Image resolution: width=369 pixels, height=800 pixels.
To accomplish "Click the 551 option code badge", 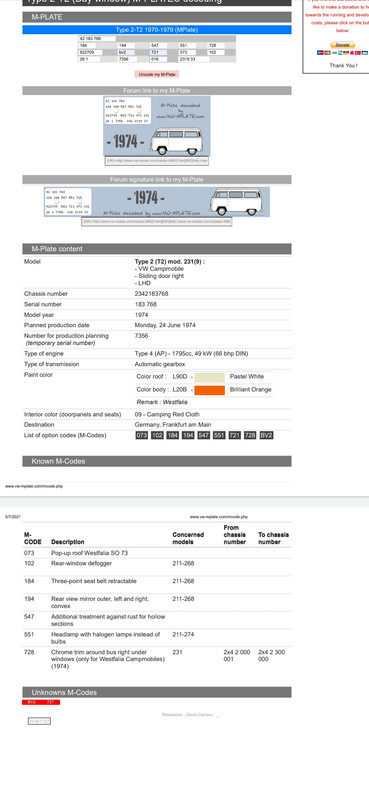I will (219, 436).
